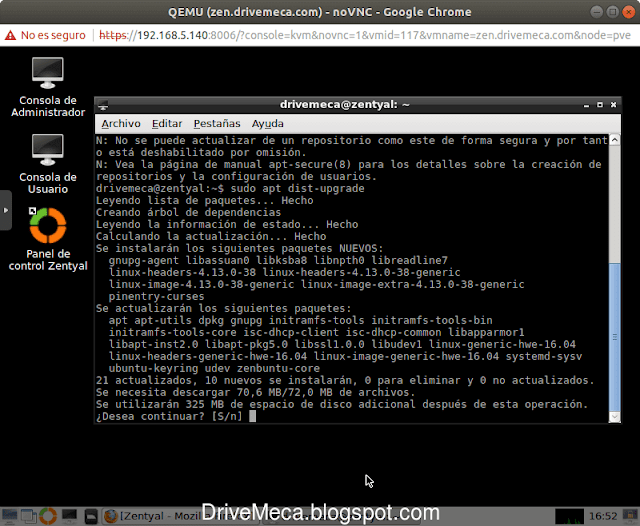Click 'Se necesita descargar 70,6 MB' line
The width and height of the screenshot is (640, 526).
pos(256,392)
